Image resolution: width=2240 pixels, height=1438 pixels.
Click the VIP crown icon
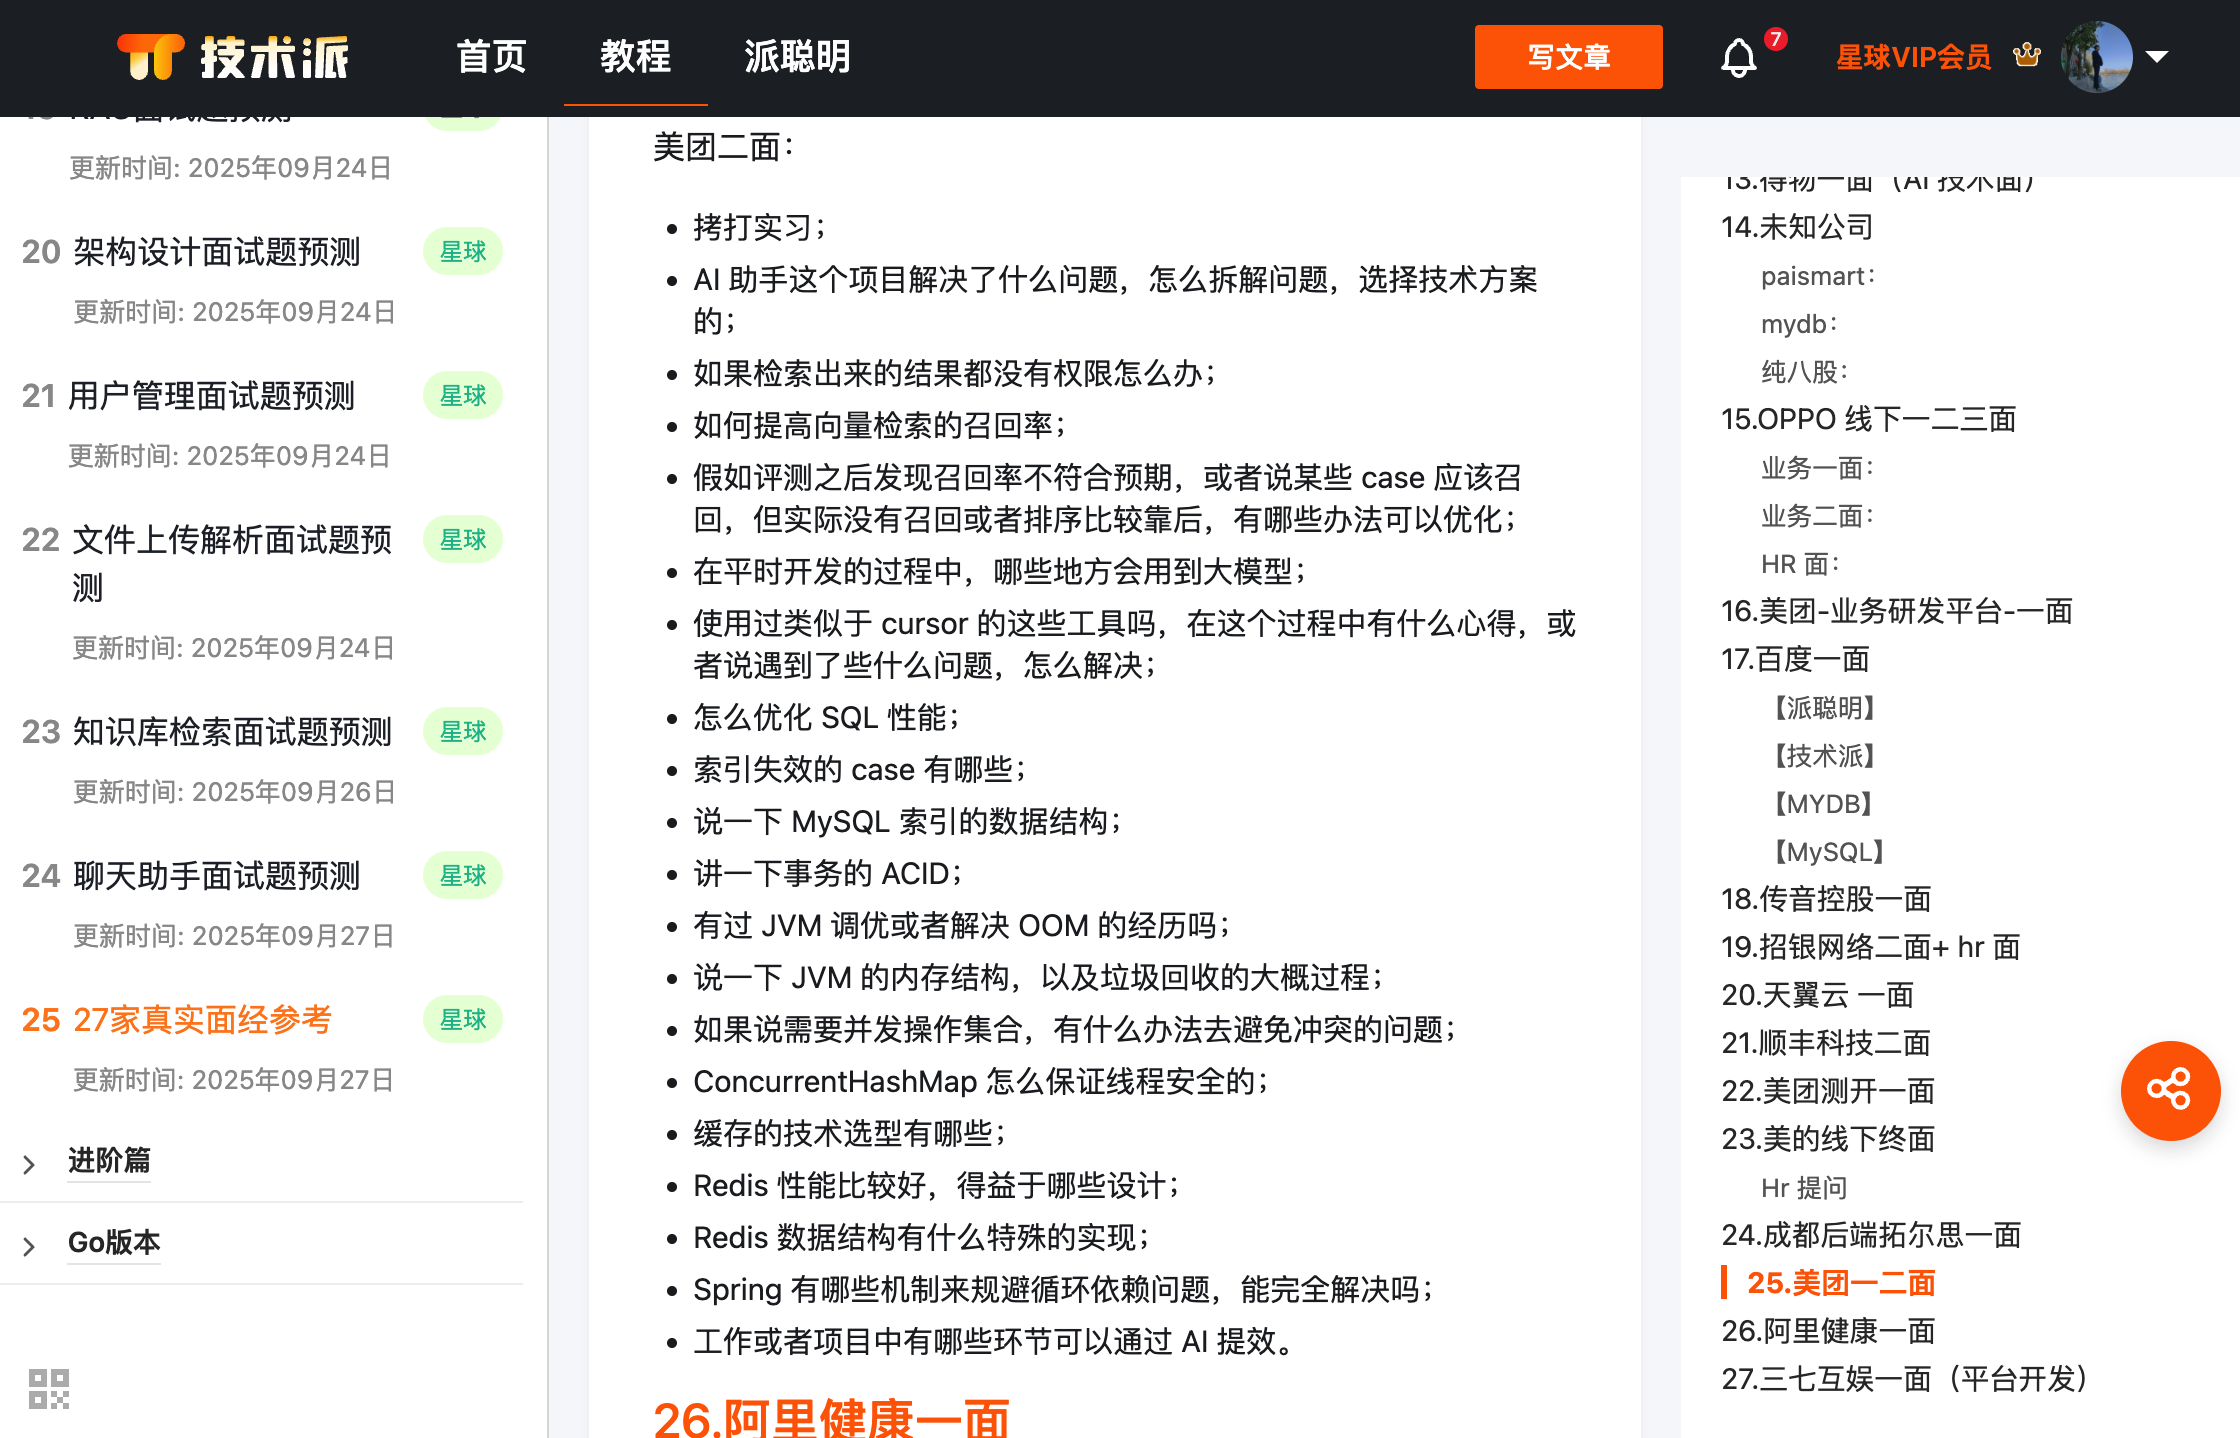pyautogui.click(x=2027, y=56)
